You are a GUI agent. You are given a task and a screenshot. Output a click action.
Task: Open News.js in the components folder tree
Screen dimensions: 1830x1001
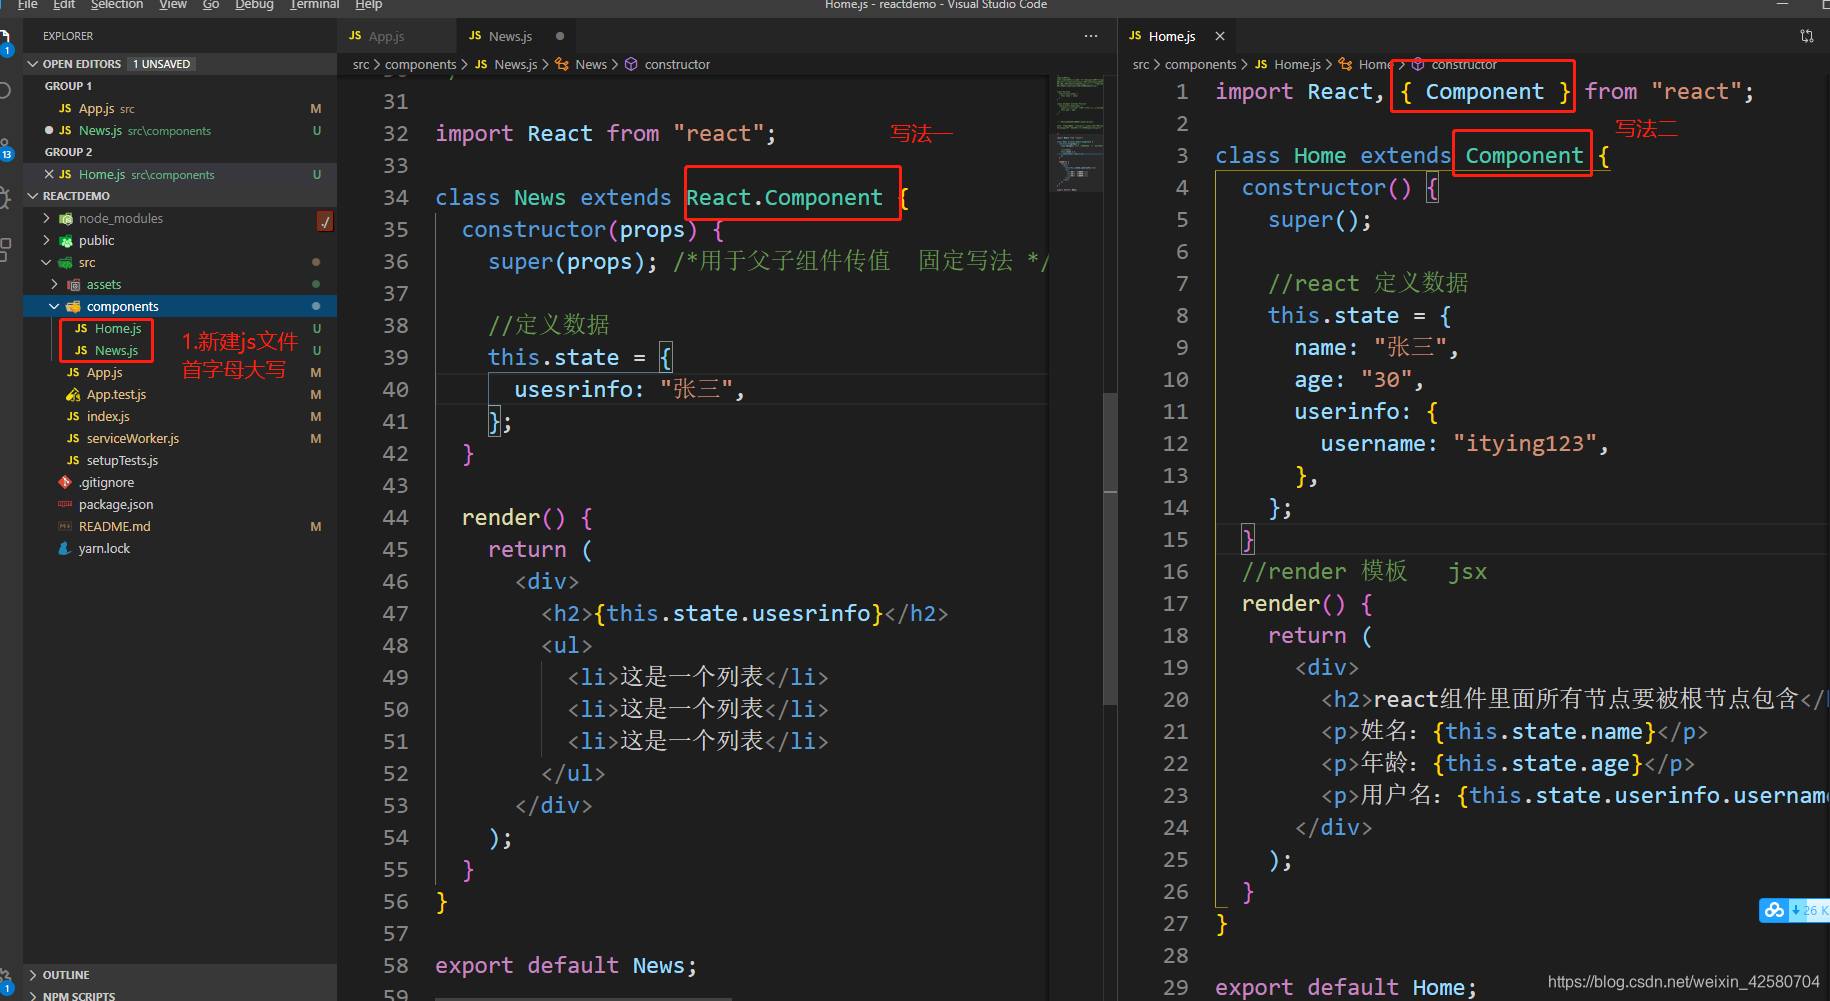point(116,350)
